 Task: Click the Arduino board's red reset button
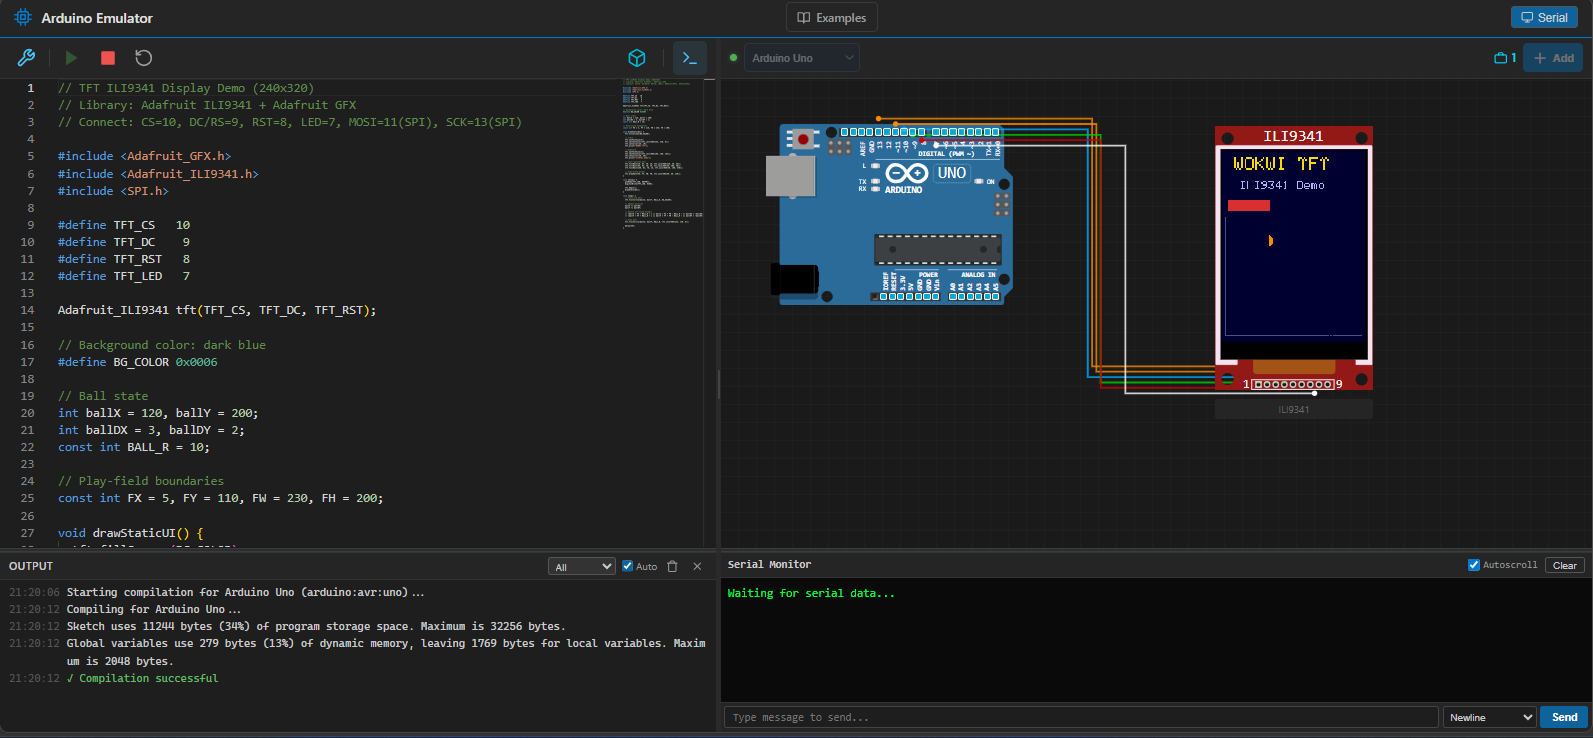(x=803, y=139)
